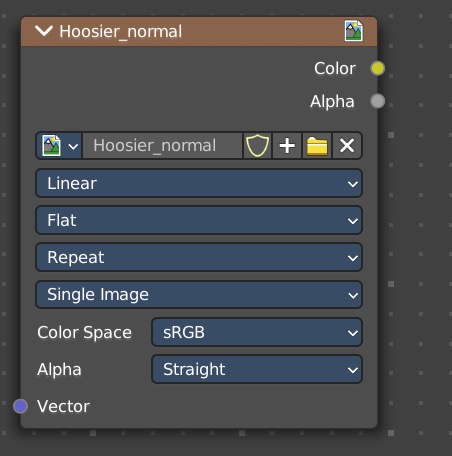Image resolution: width=452 pixels, height=456 pixels.
Task: Click the yellow Color output socket
Action: click(x=378, y=68)
